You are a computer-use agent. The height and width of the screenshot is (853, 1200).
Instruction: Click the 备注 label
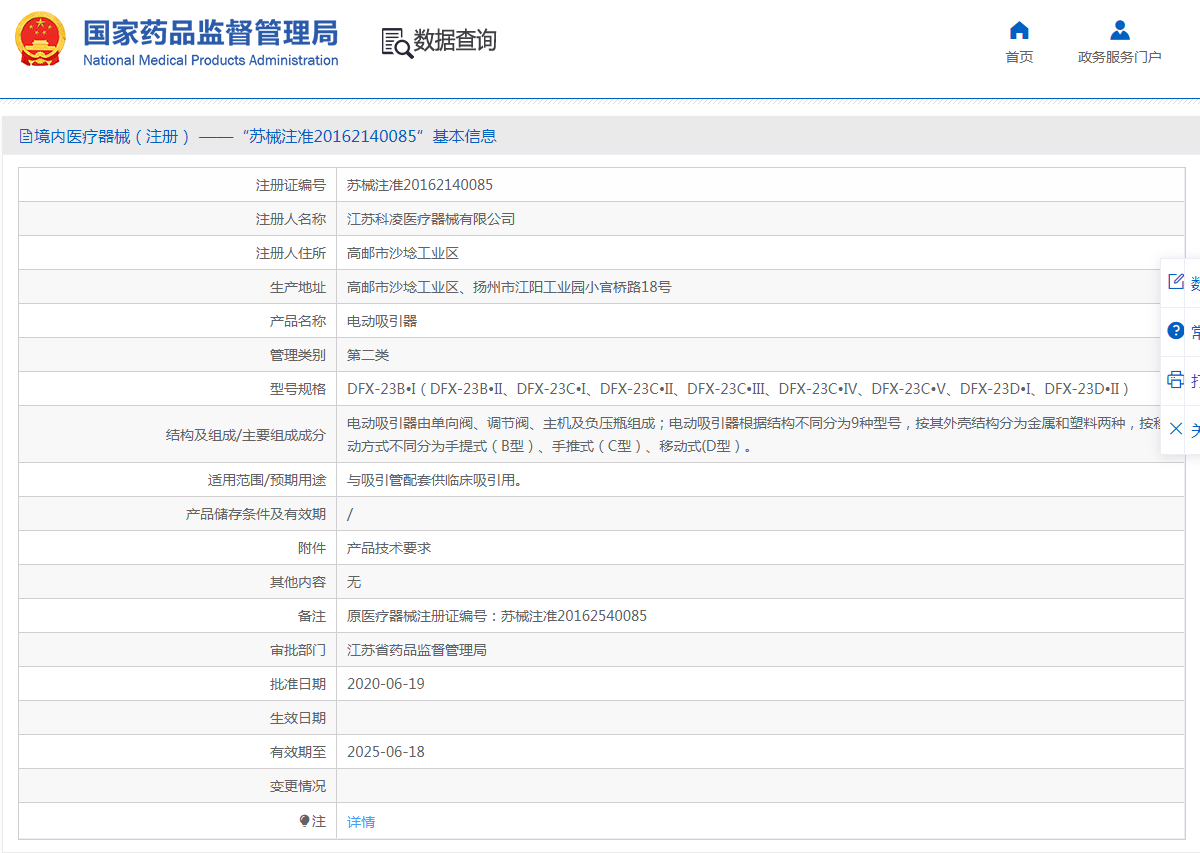pos(312,616)
